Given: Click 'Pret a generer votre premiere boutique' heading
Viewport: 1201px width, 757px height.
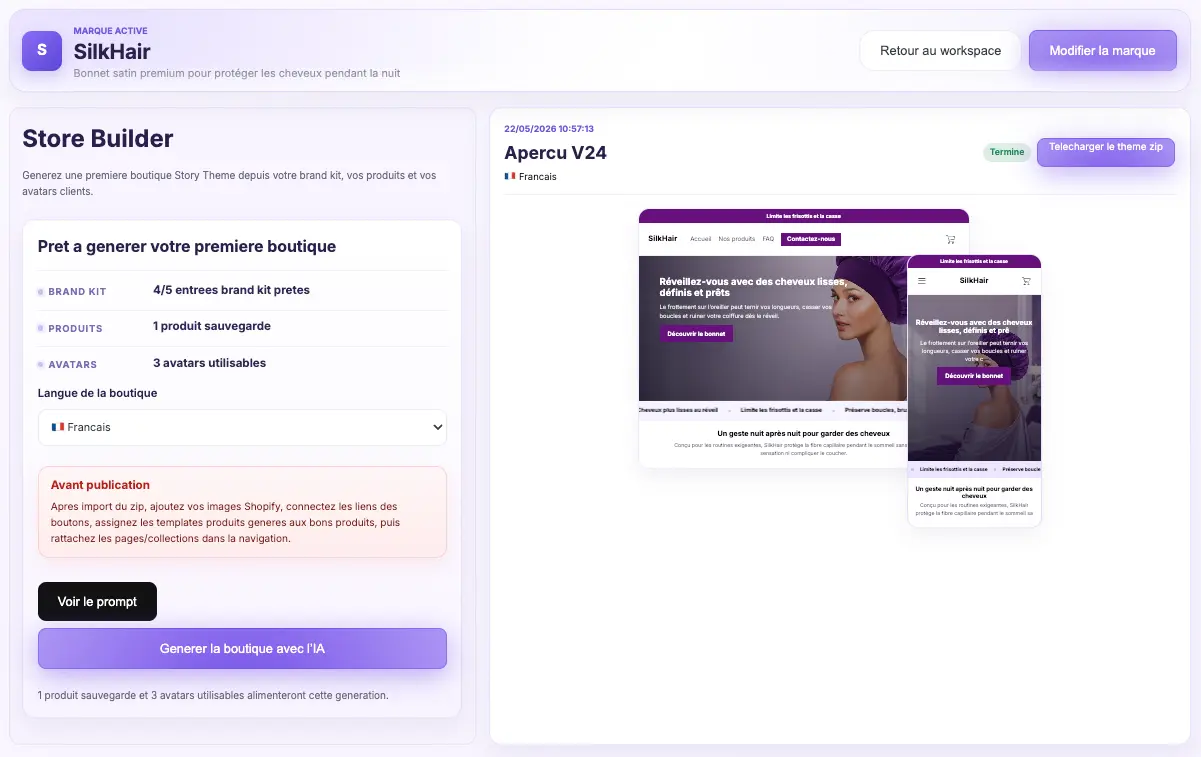Looking at the screenshot, I should click(x=187, y=246).
